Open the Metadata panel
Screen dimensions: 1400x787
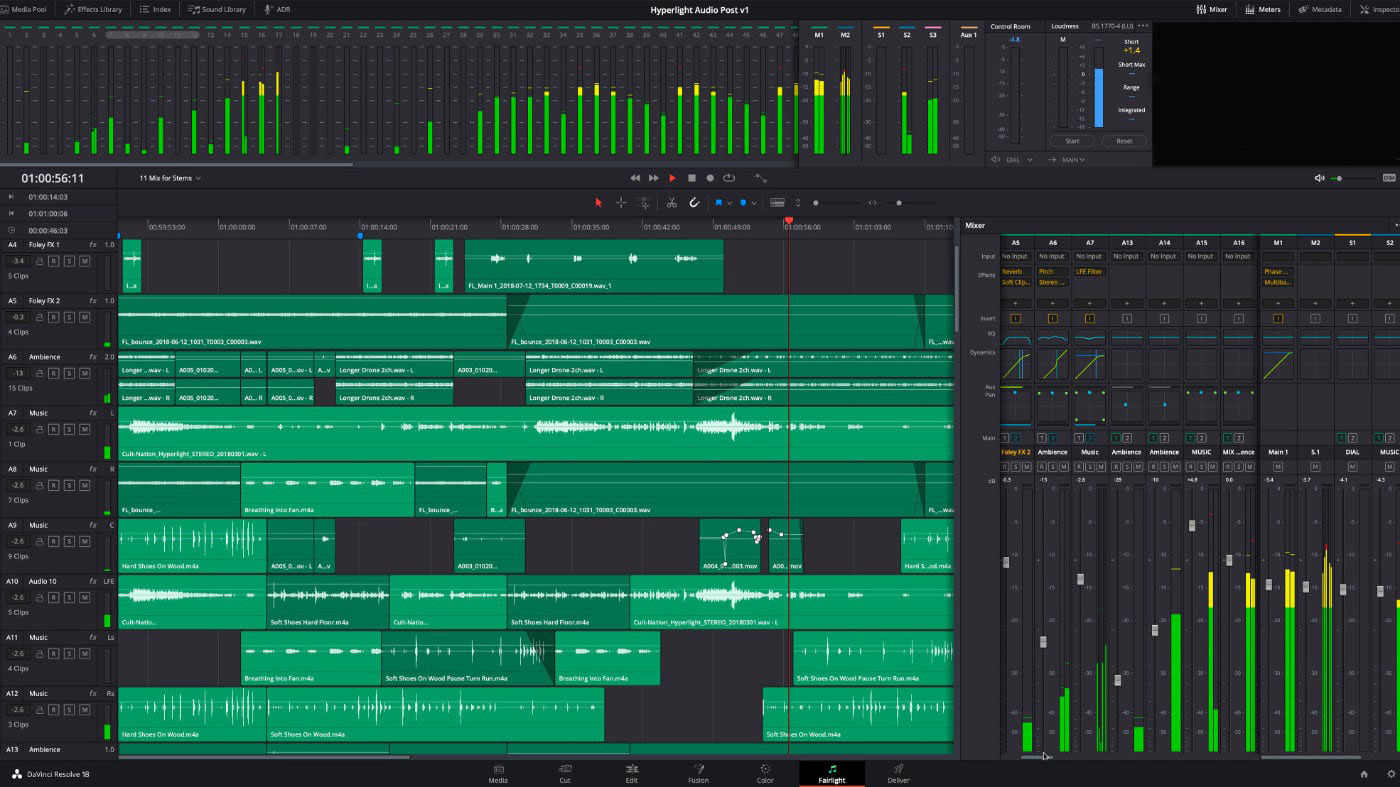click(x=1320, y=9)
